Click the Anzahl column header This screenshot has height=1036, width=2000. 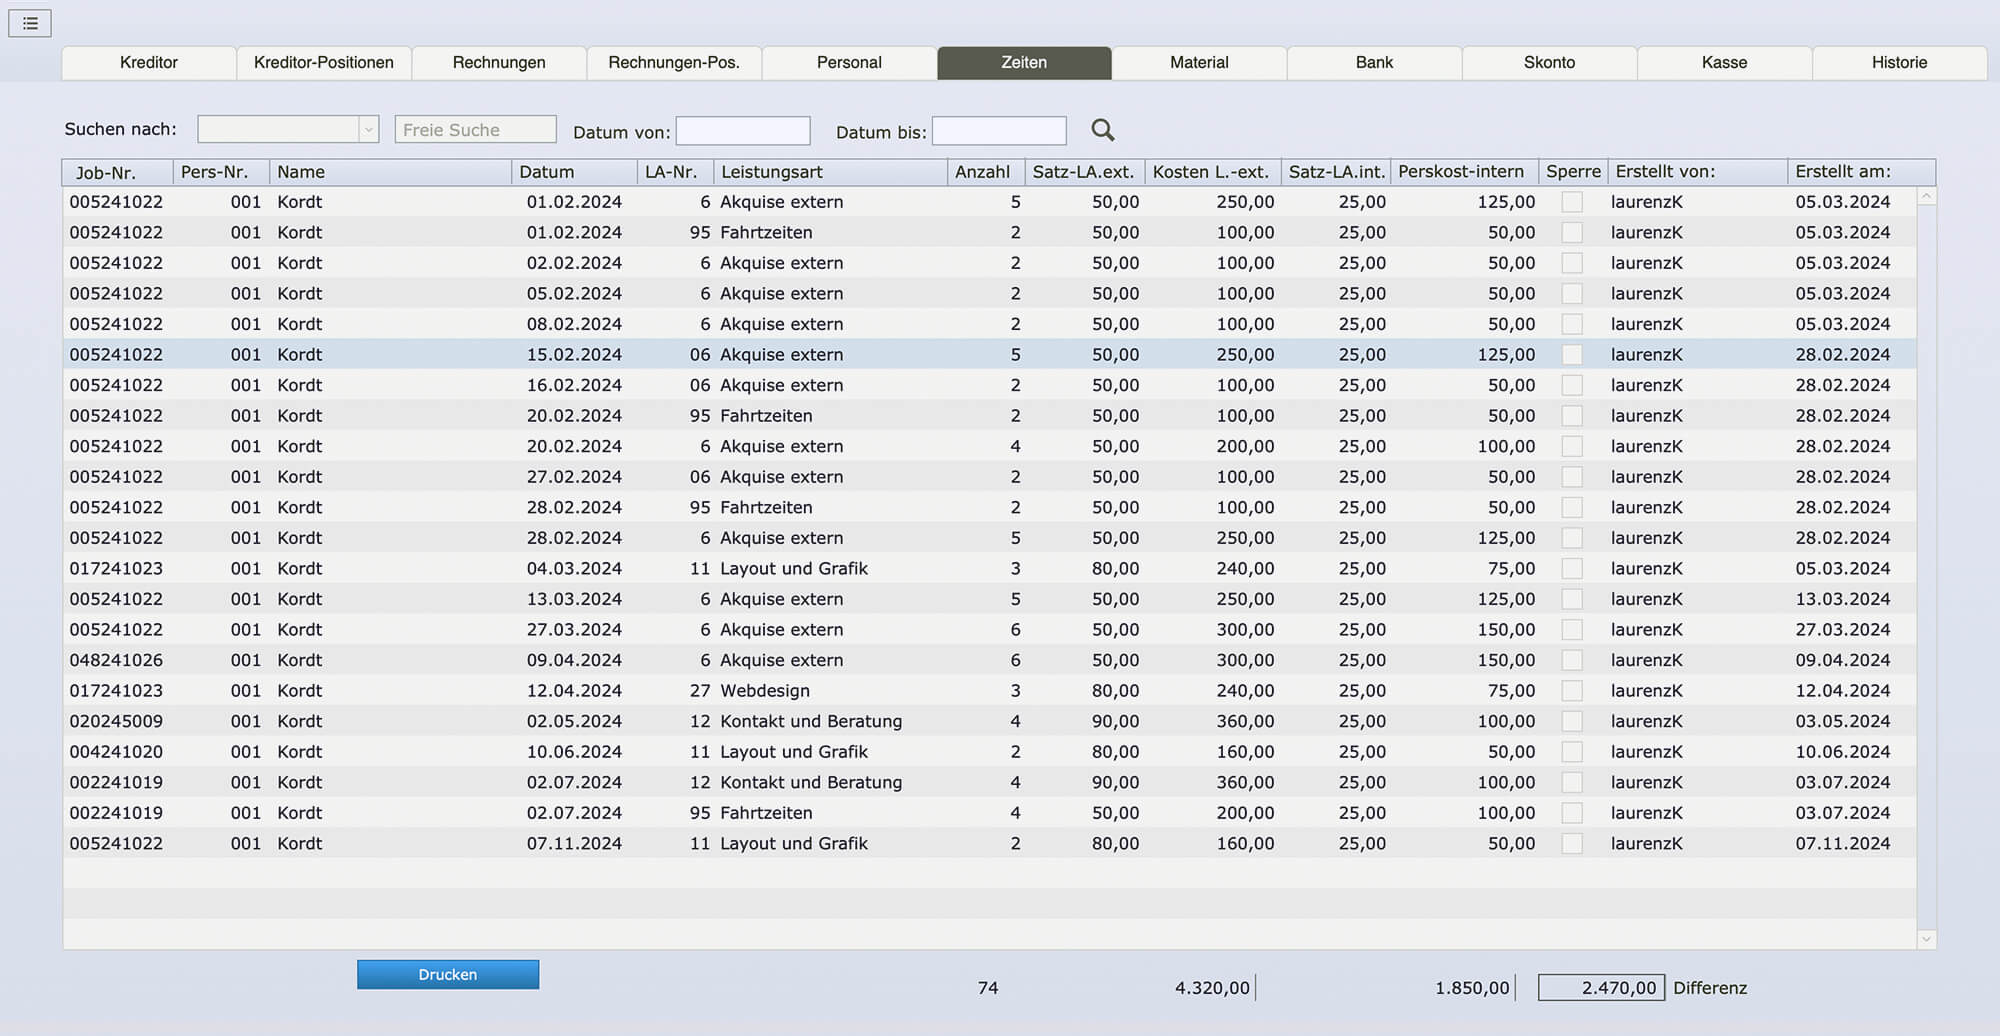(x=986, y=172)
